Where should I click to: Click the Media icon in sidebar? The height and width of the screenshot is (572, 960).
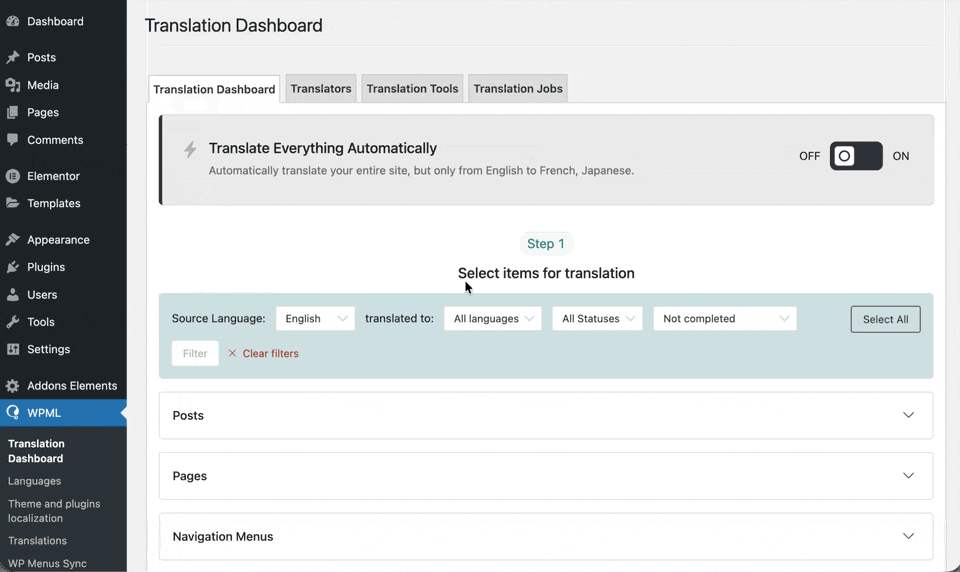[12, 85]
